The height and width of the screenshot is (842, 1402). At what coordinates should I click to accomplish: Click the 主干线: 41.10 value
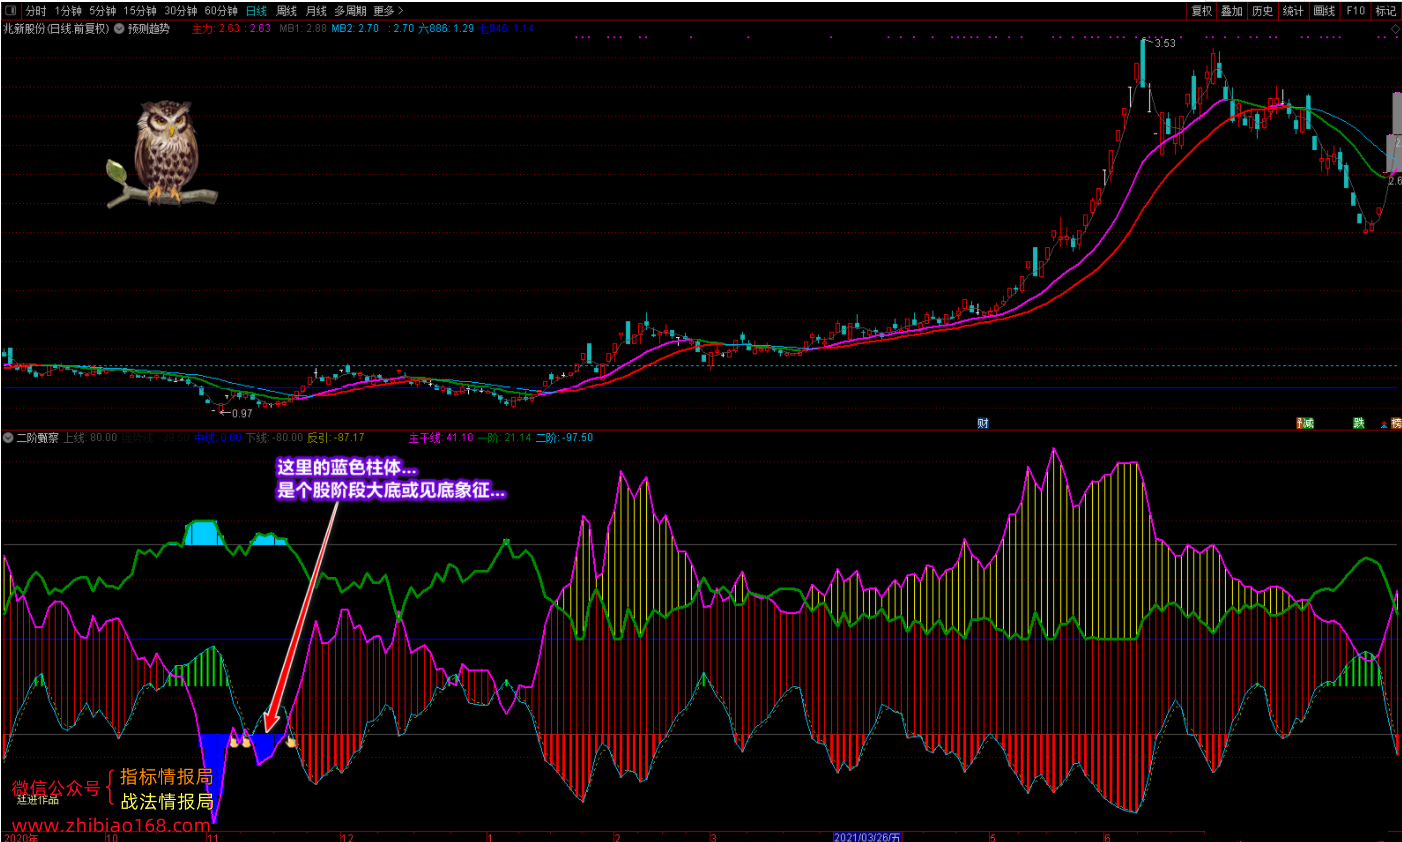(441, 438)
